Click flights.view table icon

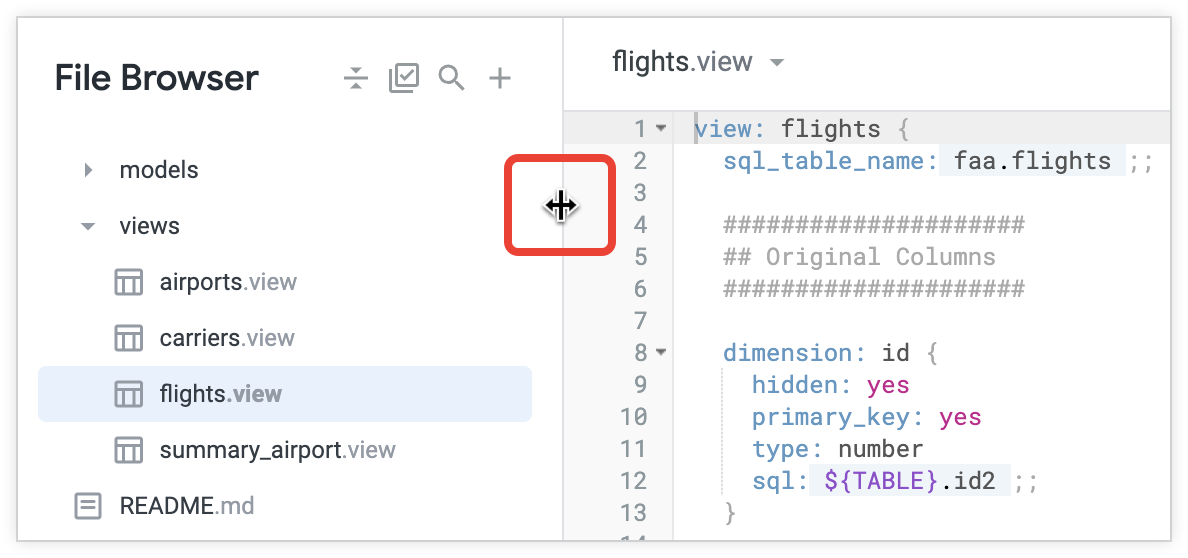(x=128, y=394)
